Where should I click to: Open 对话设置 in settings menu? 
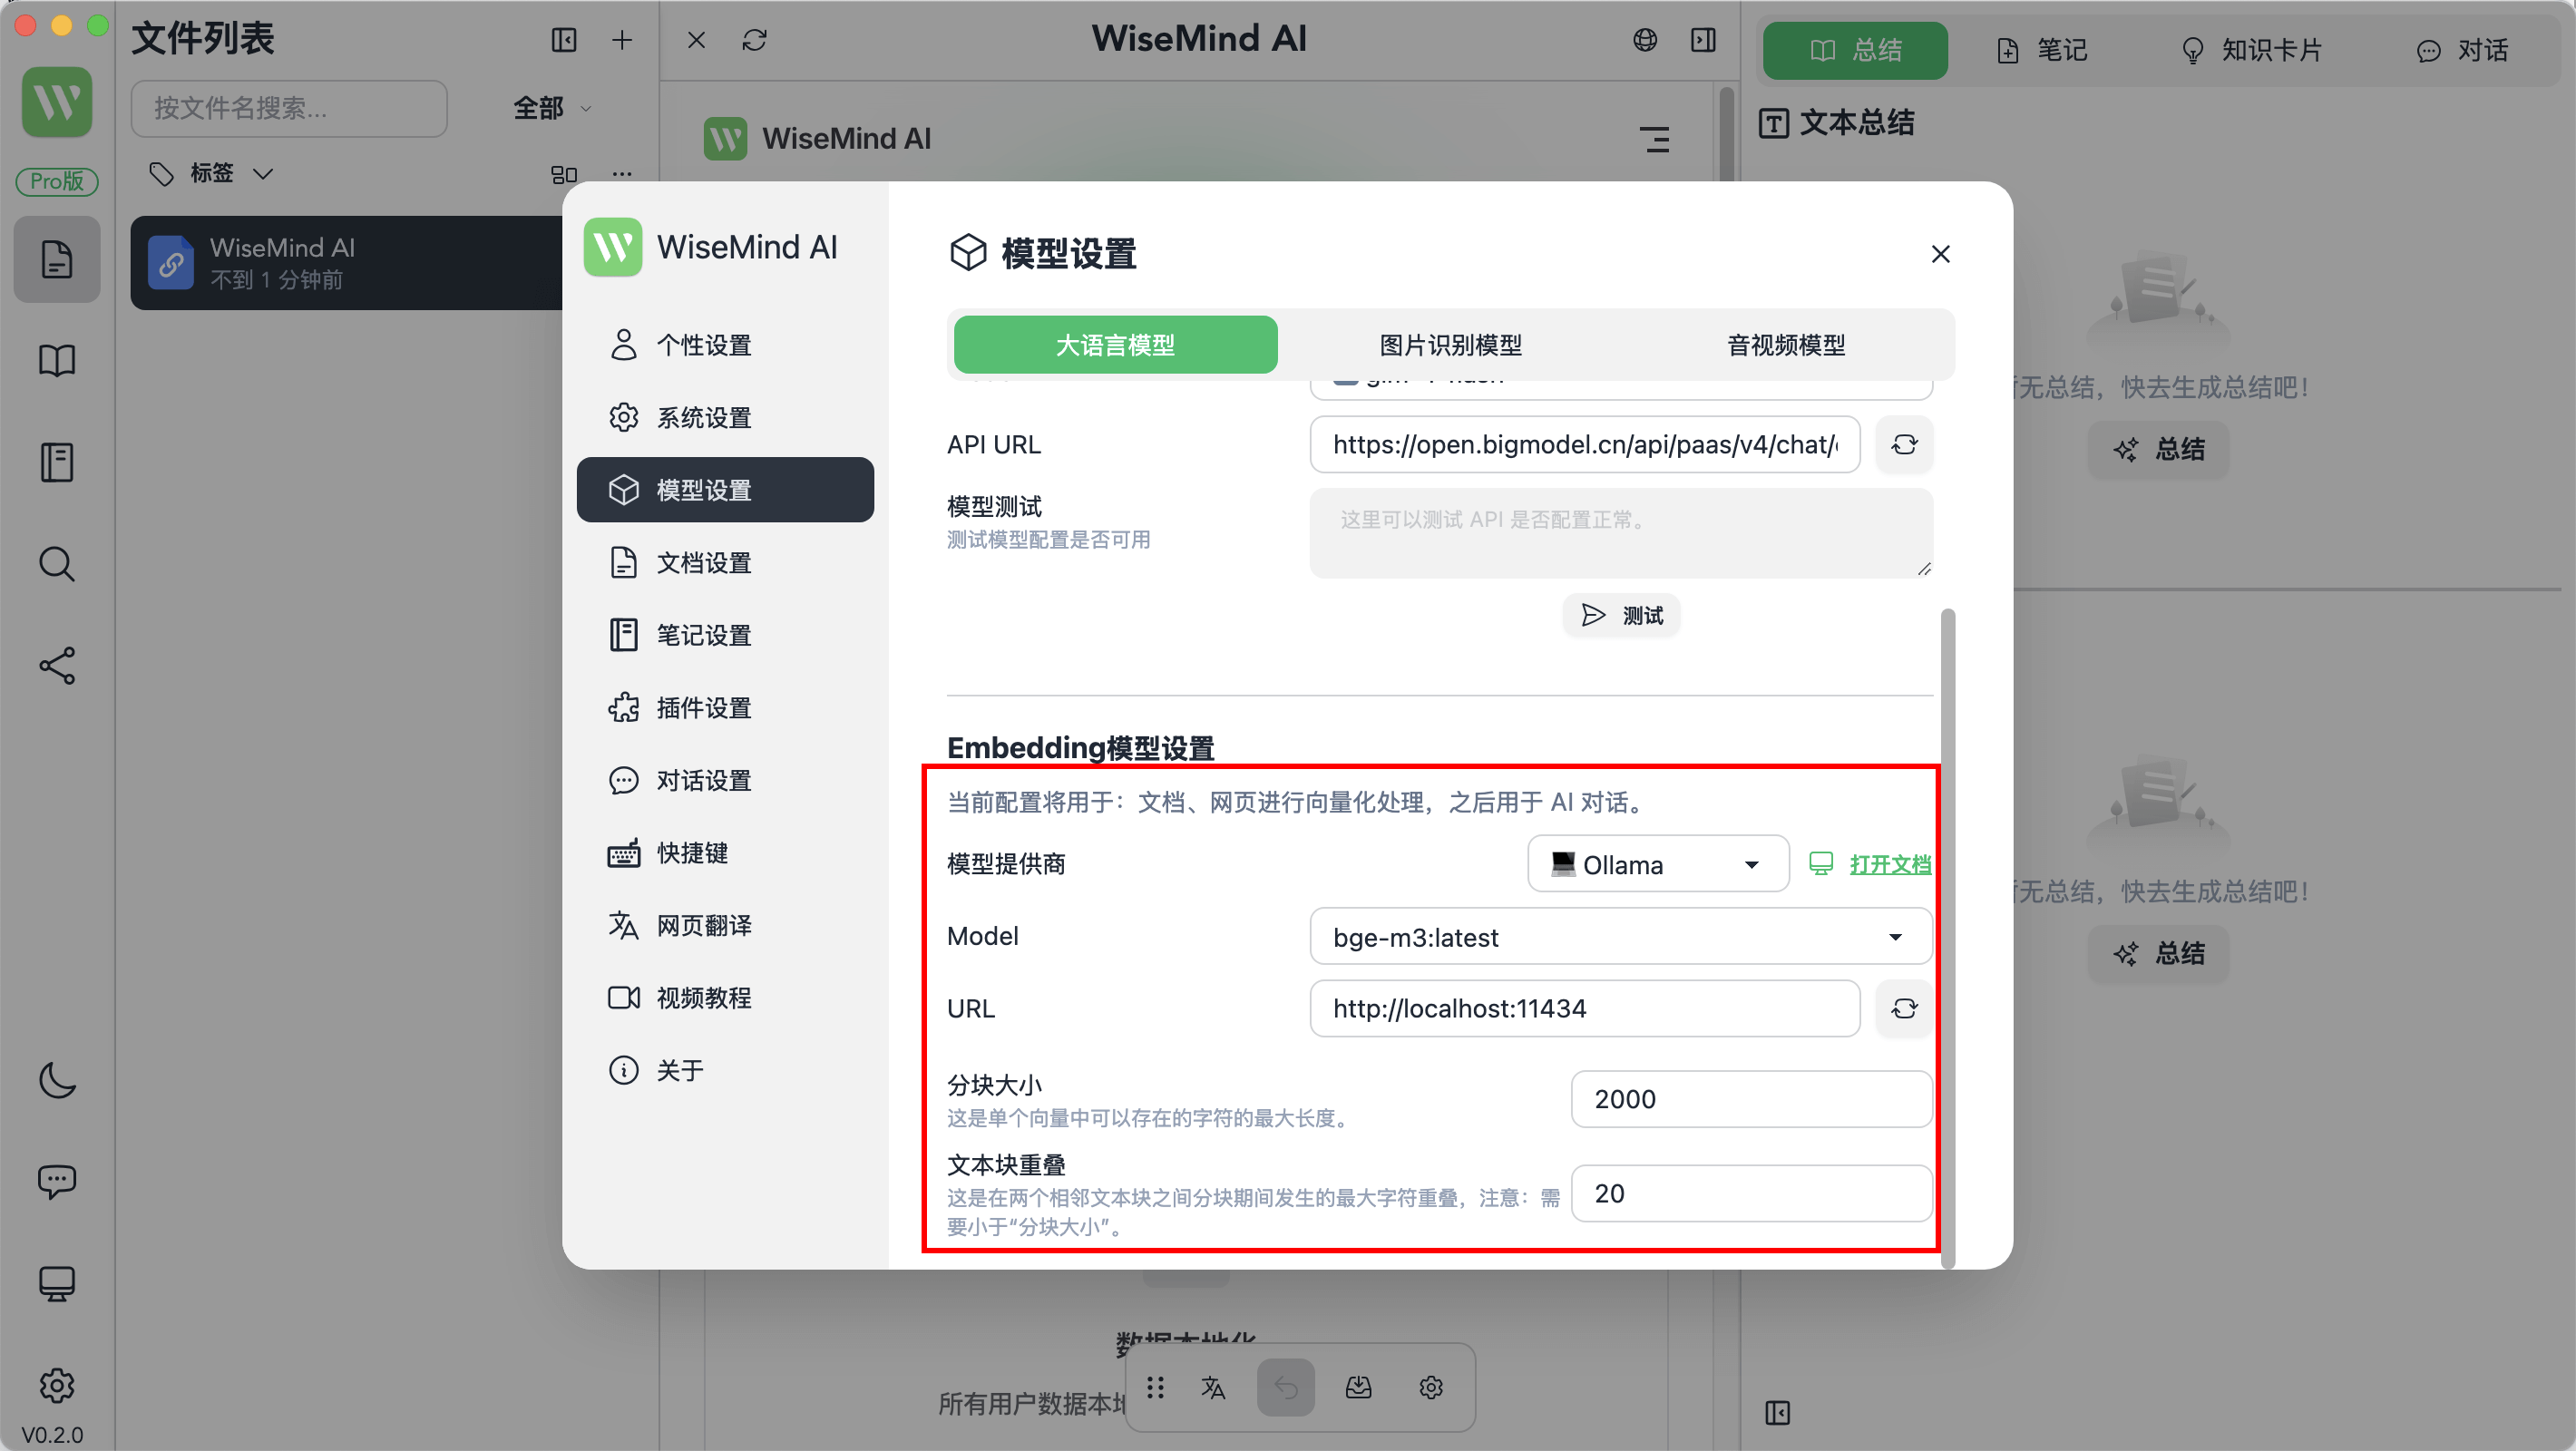coord(726,780)
